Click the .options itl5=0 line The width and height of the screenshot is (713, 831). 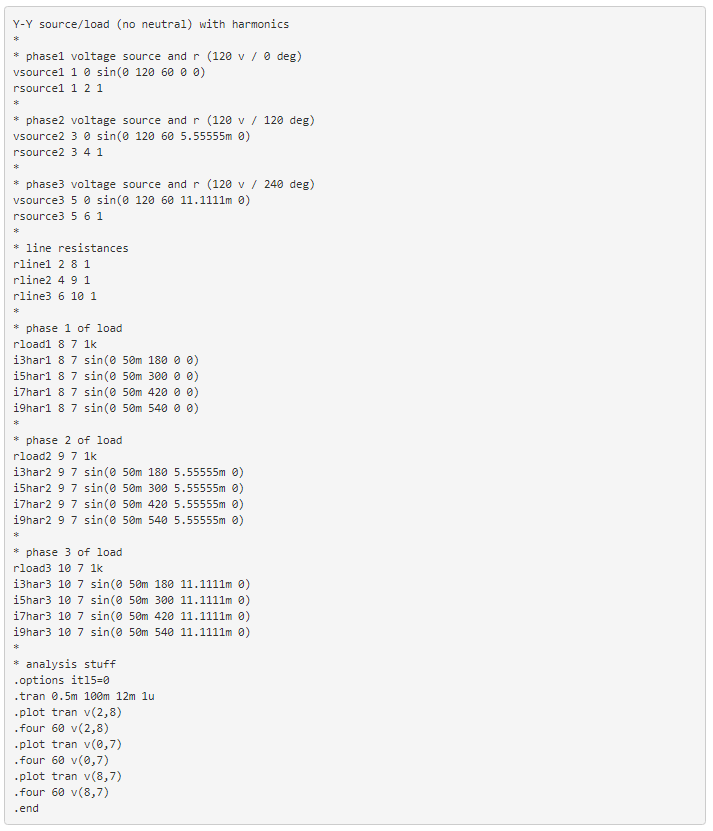(62, 680)
